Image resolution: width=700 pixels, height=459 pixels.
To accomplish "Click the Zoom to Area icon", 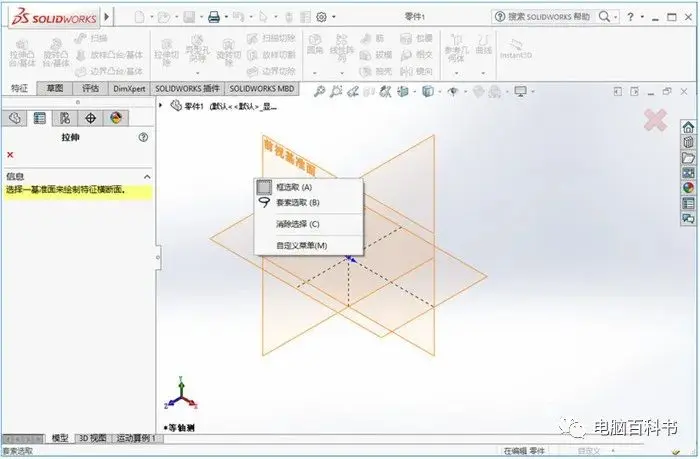I will point(336,92).
